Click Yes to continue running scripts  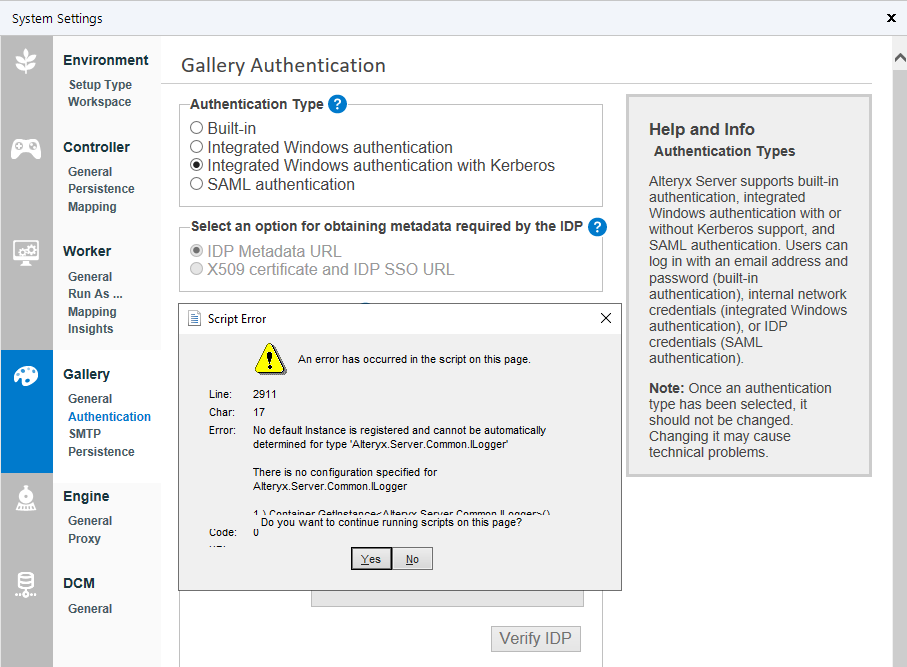(x=371, y=558)
